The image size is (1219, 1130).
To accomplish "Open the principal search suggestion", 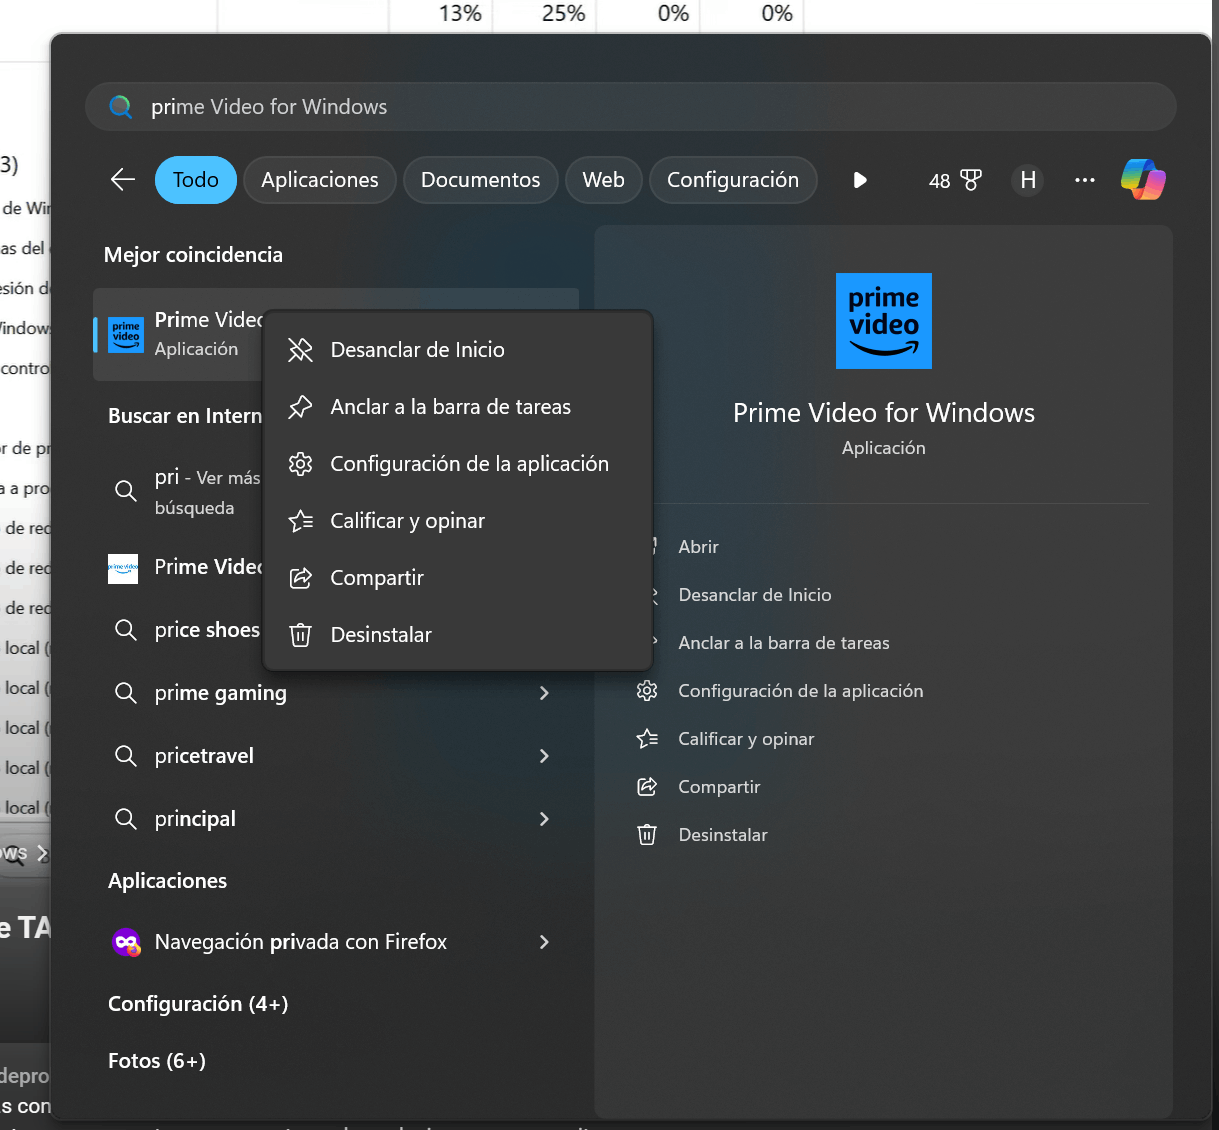I will coord(335,819).
